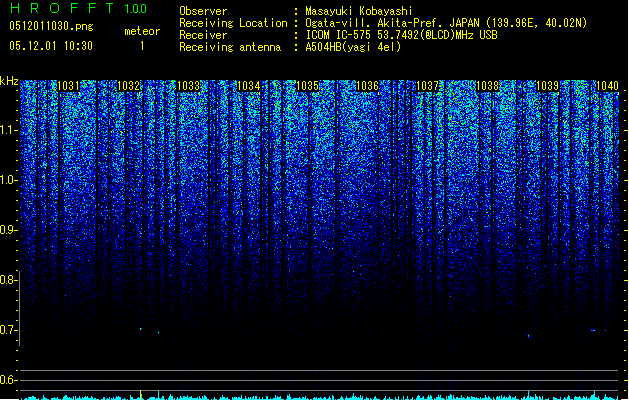This screenshot has height=400, width=629.
Task: Click the 1.1 frequency axis label
Action: [8, 130]
